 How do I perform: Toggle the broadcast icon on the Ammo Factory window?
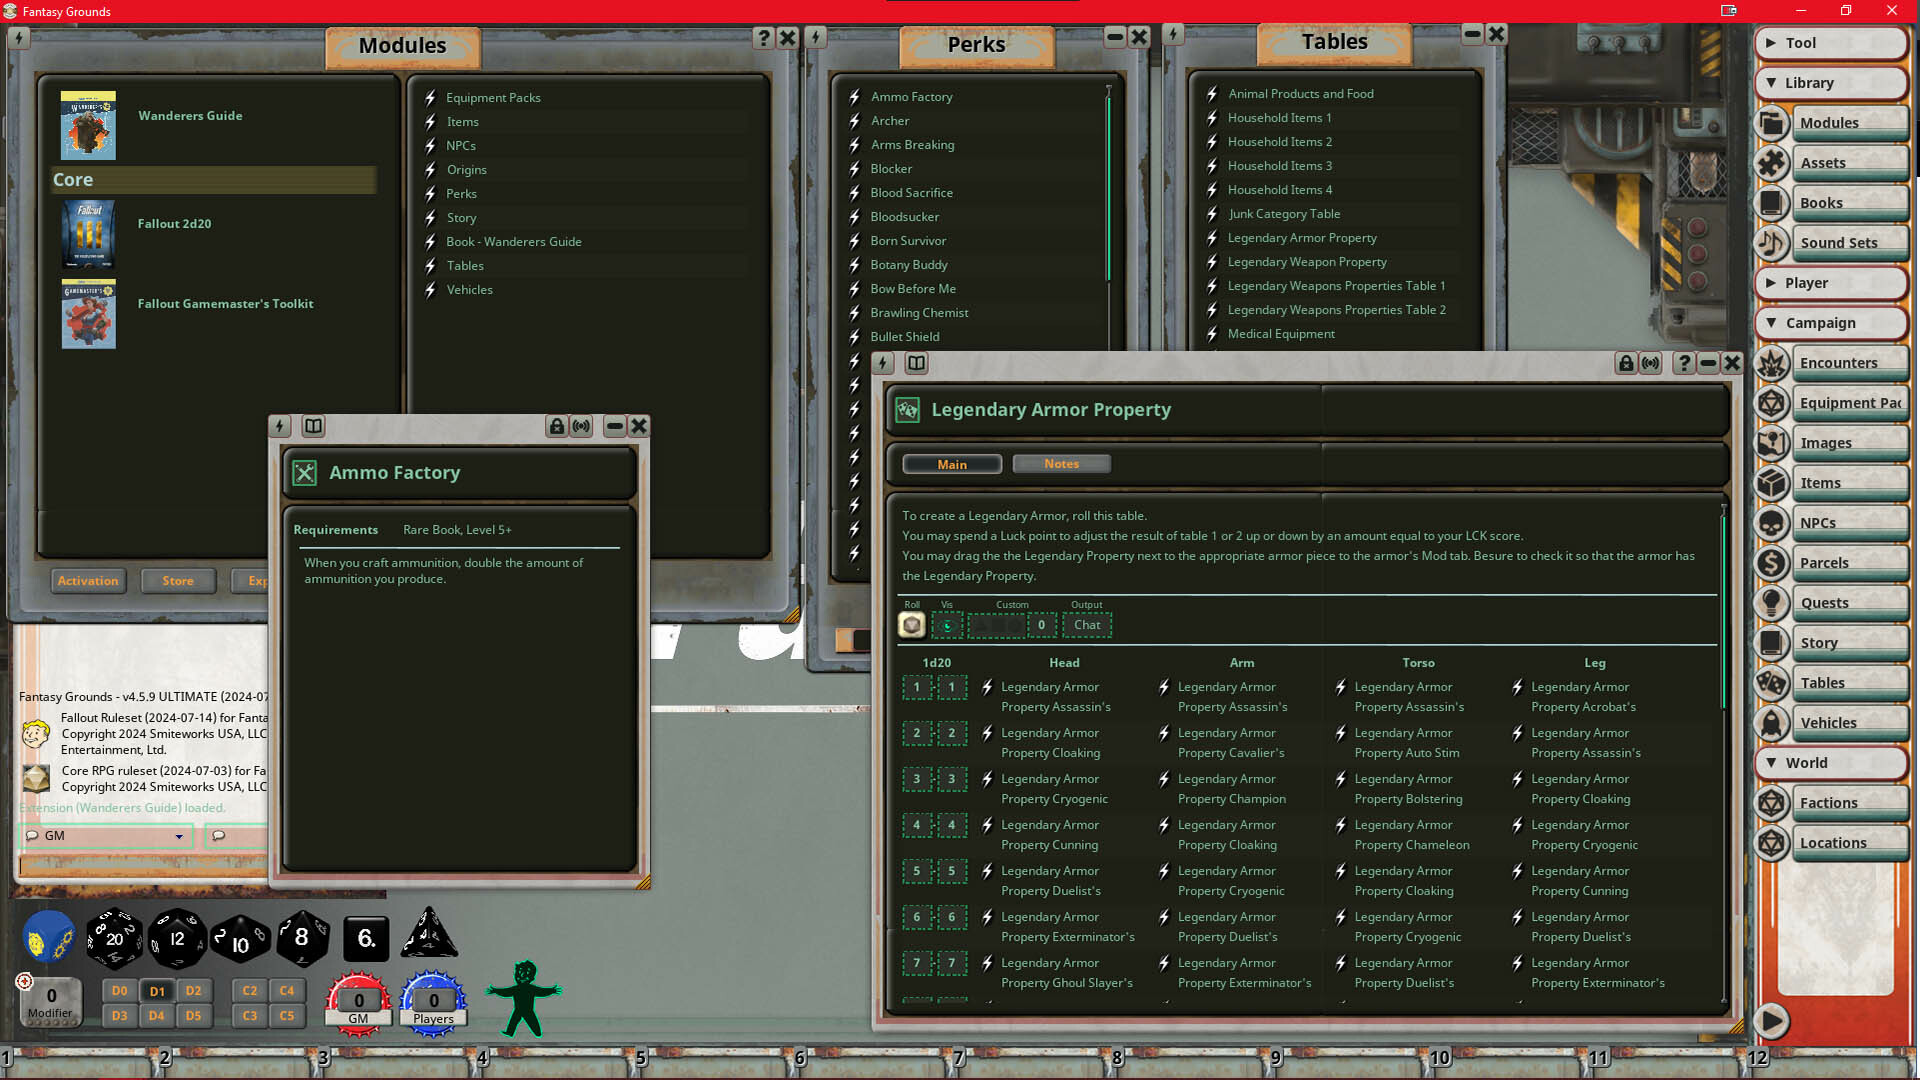582,425
